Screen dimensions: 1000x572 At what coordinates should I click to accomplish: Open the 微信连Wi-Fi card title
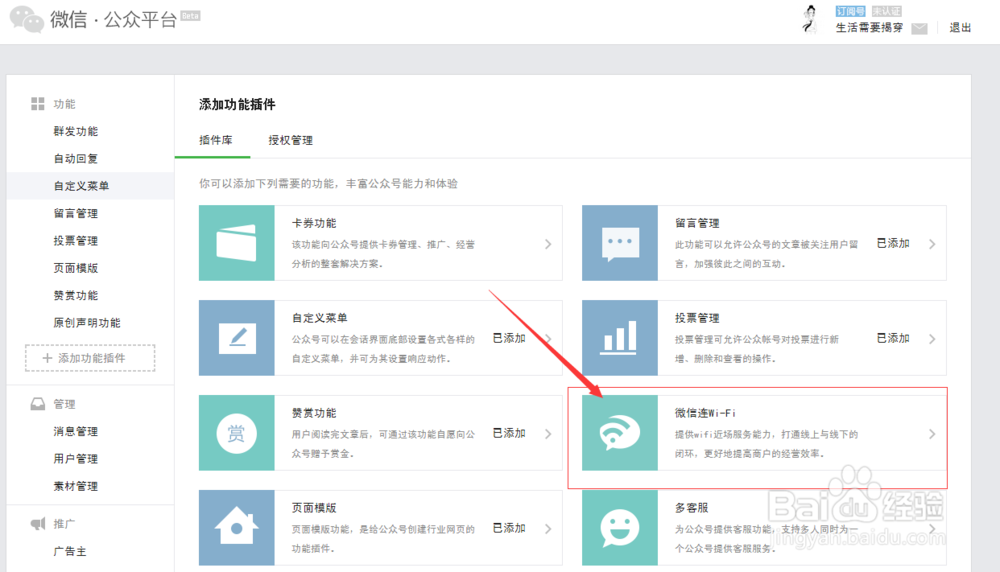(705, 413)
